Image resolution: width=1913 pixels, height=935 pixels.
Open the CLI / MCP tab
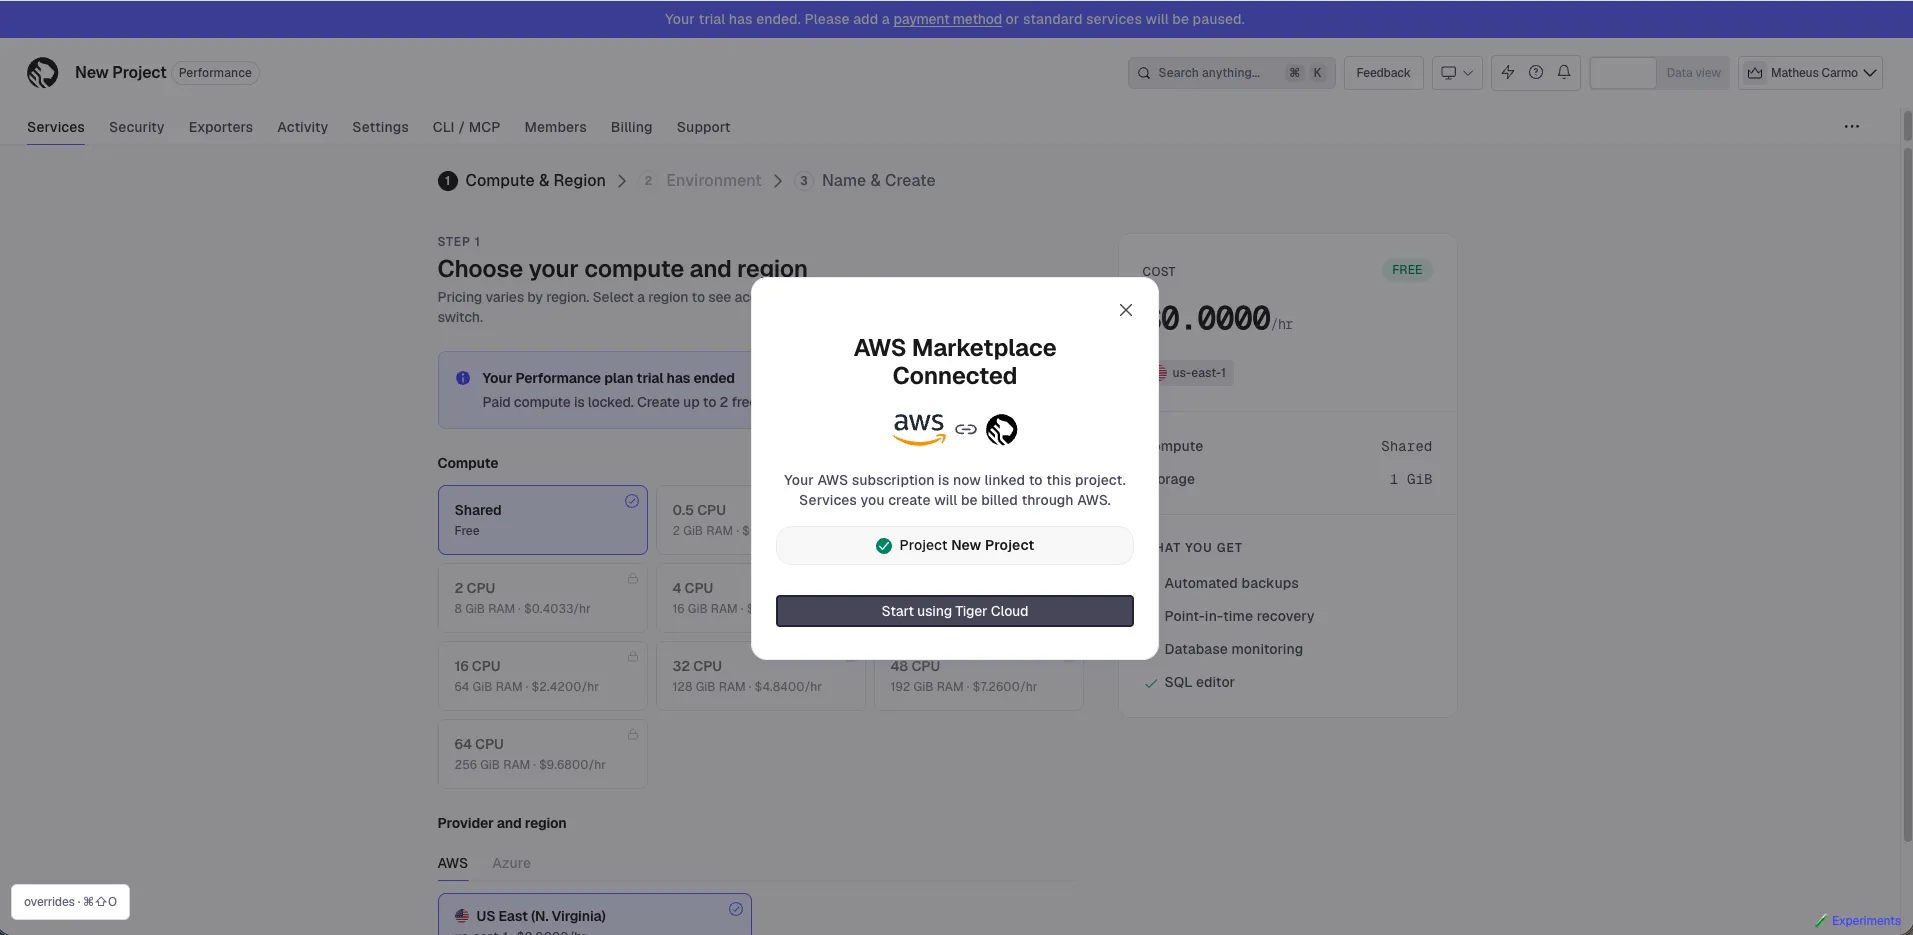pyautogui.click(x=466, y=127)
